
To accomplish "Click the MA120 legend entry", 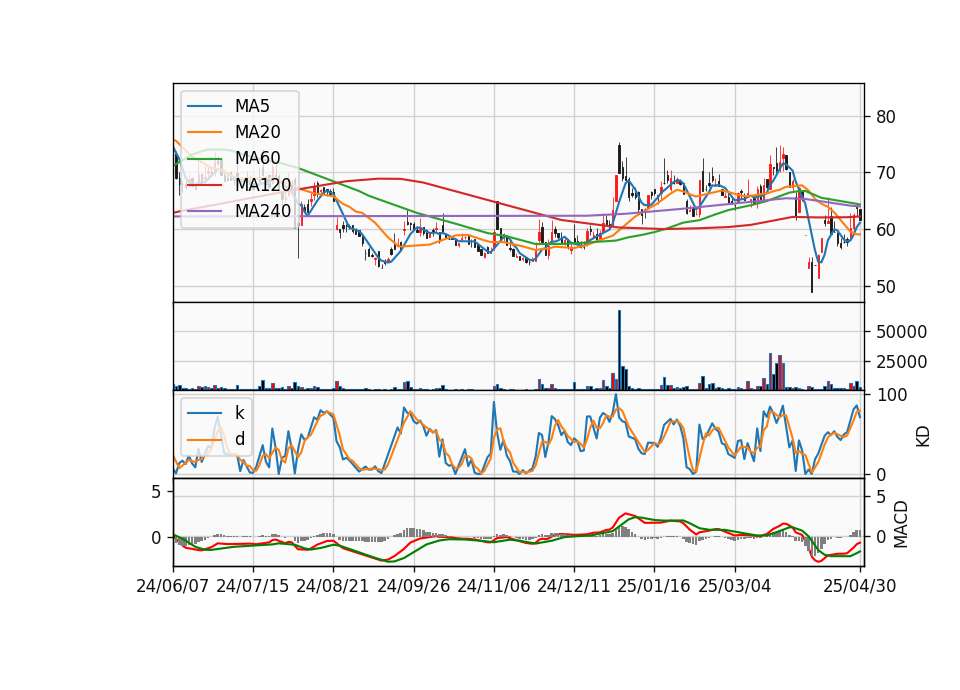I will click(239, 184).
